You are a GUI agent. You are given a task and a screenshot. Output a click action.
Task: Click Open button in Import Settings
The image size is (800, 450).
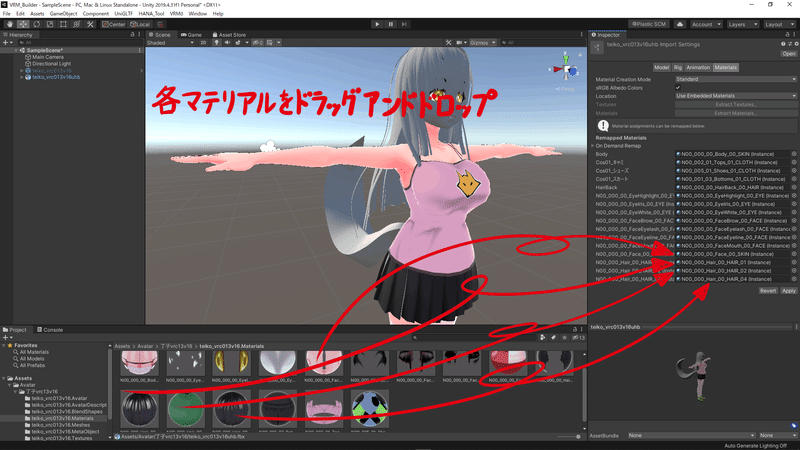789,54
